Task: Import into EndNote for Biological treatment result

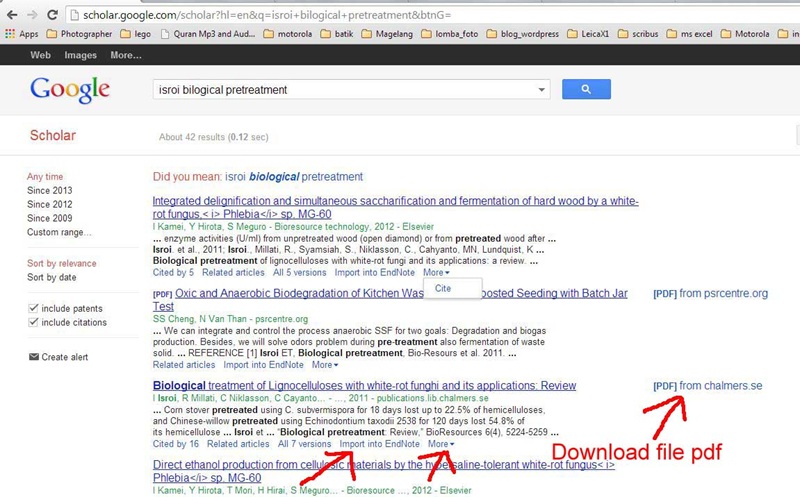Action: click(x=380, y=444)
